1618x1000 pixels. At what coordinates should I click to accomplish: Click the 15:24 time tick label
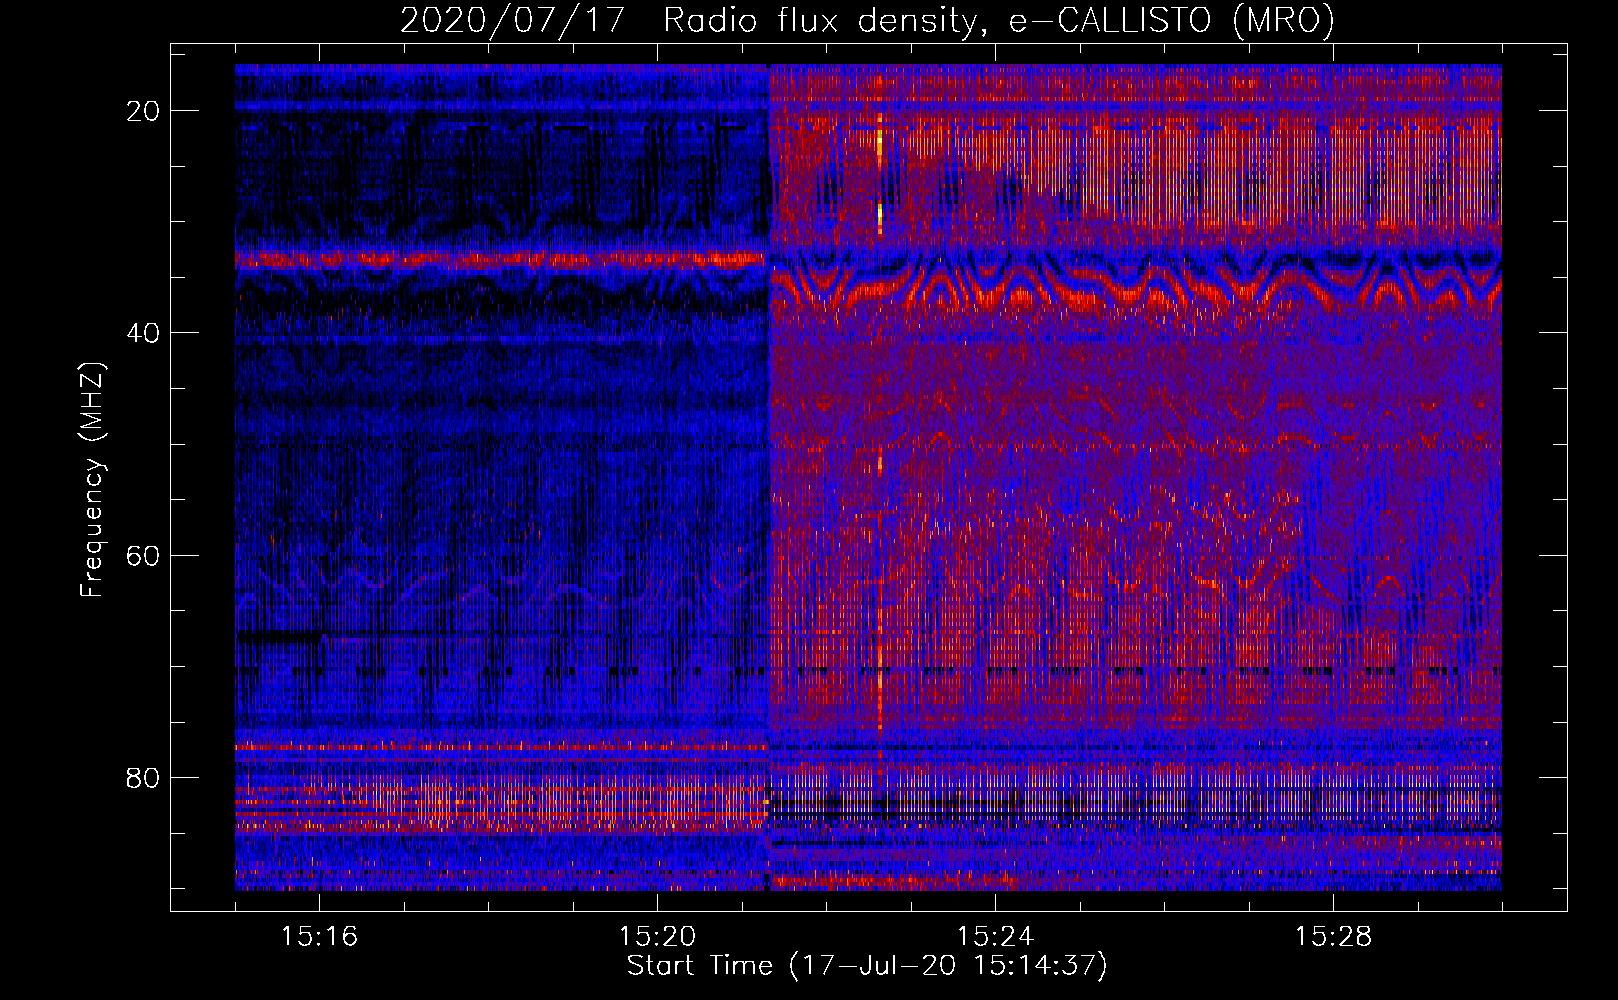[996, 936]
